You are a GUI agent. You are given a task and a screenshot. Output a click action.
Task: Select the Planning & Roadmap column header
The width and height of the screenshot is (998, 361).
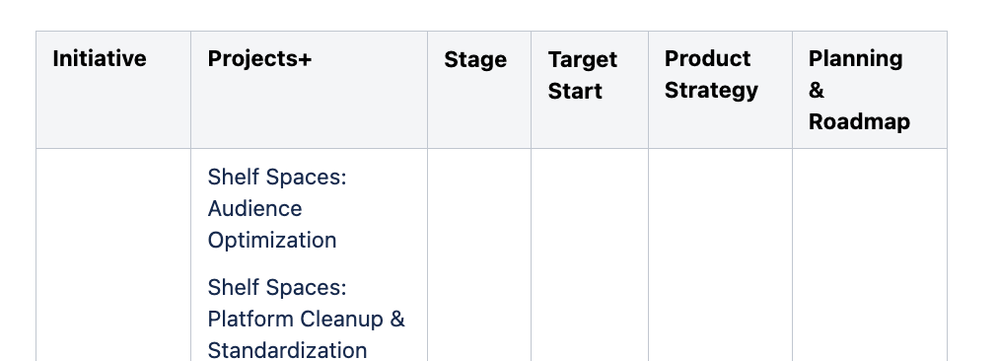869,90
